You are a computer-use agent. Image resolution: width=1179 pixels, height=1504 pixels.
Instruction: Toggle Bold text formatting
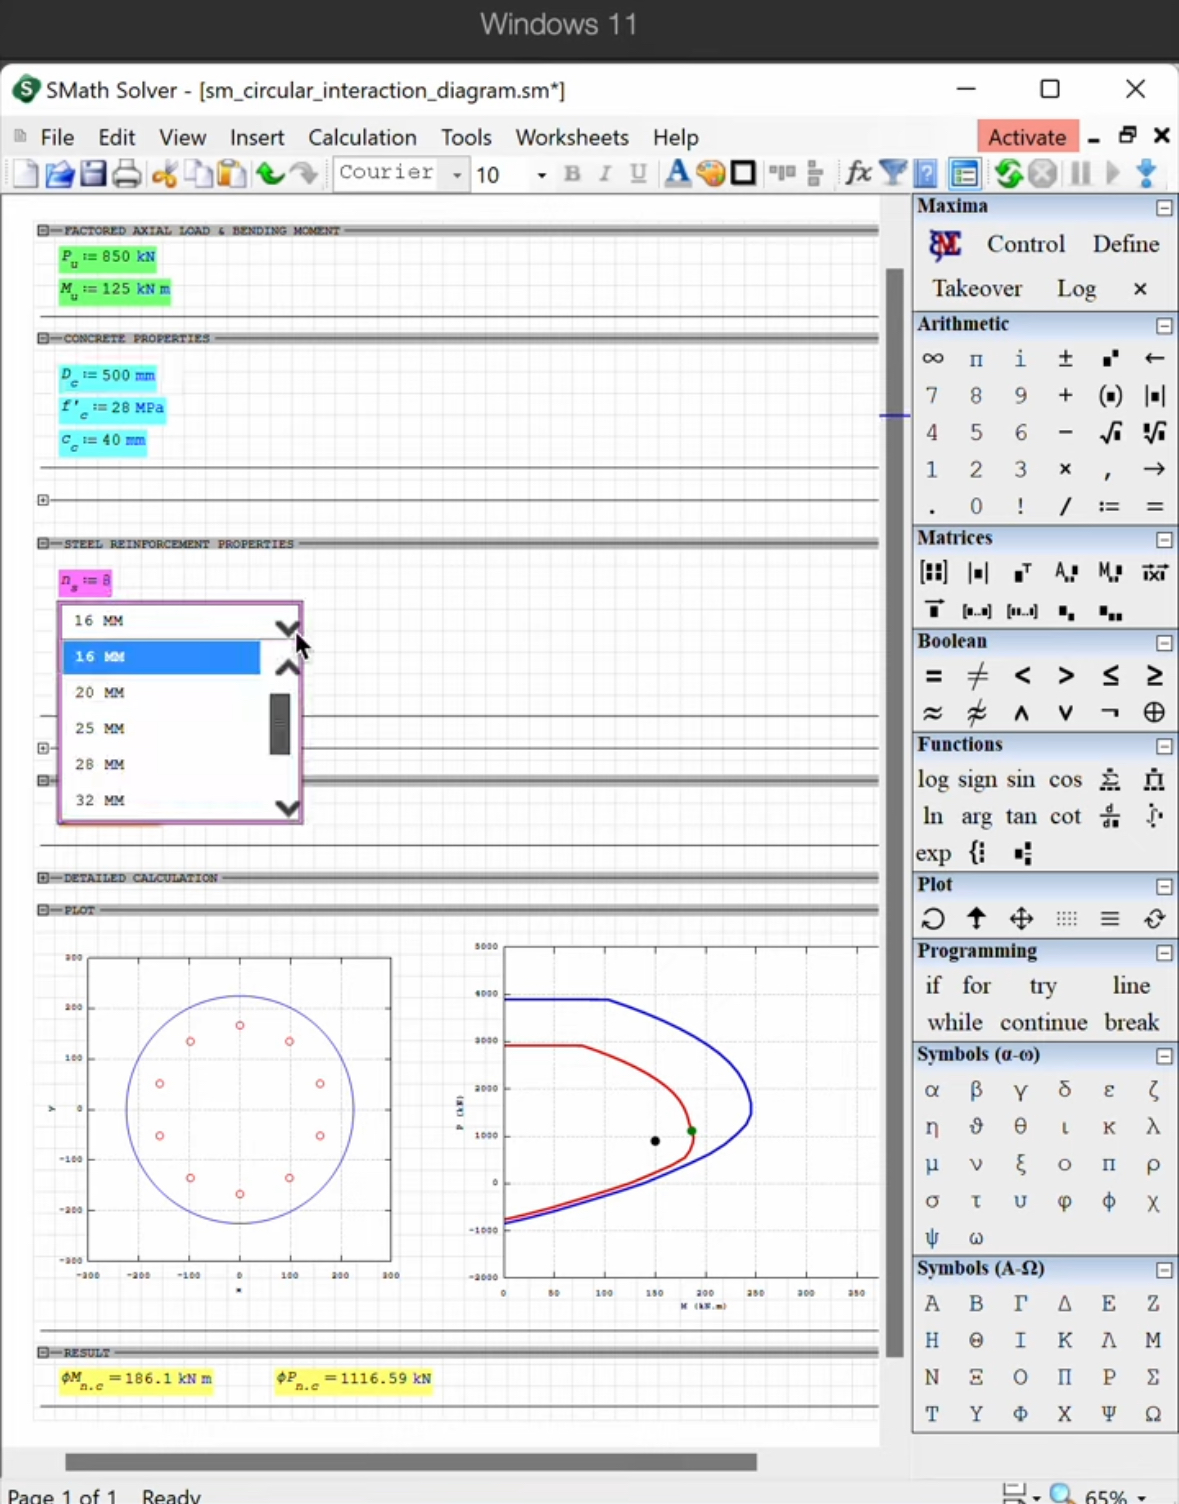[x=572, y=174]
